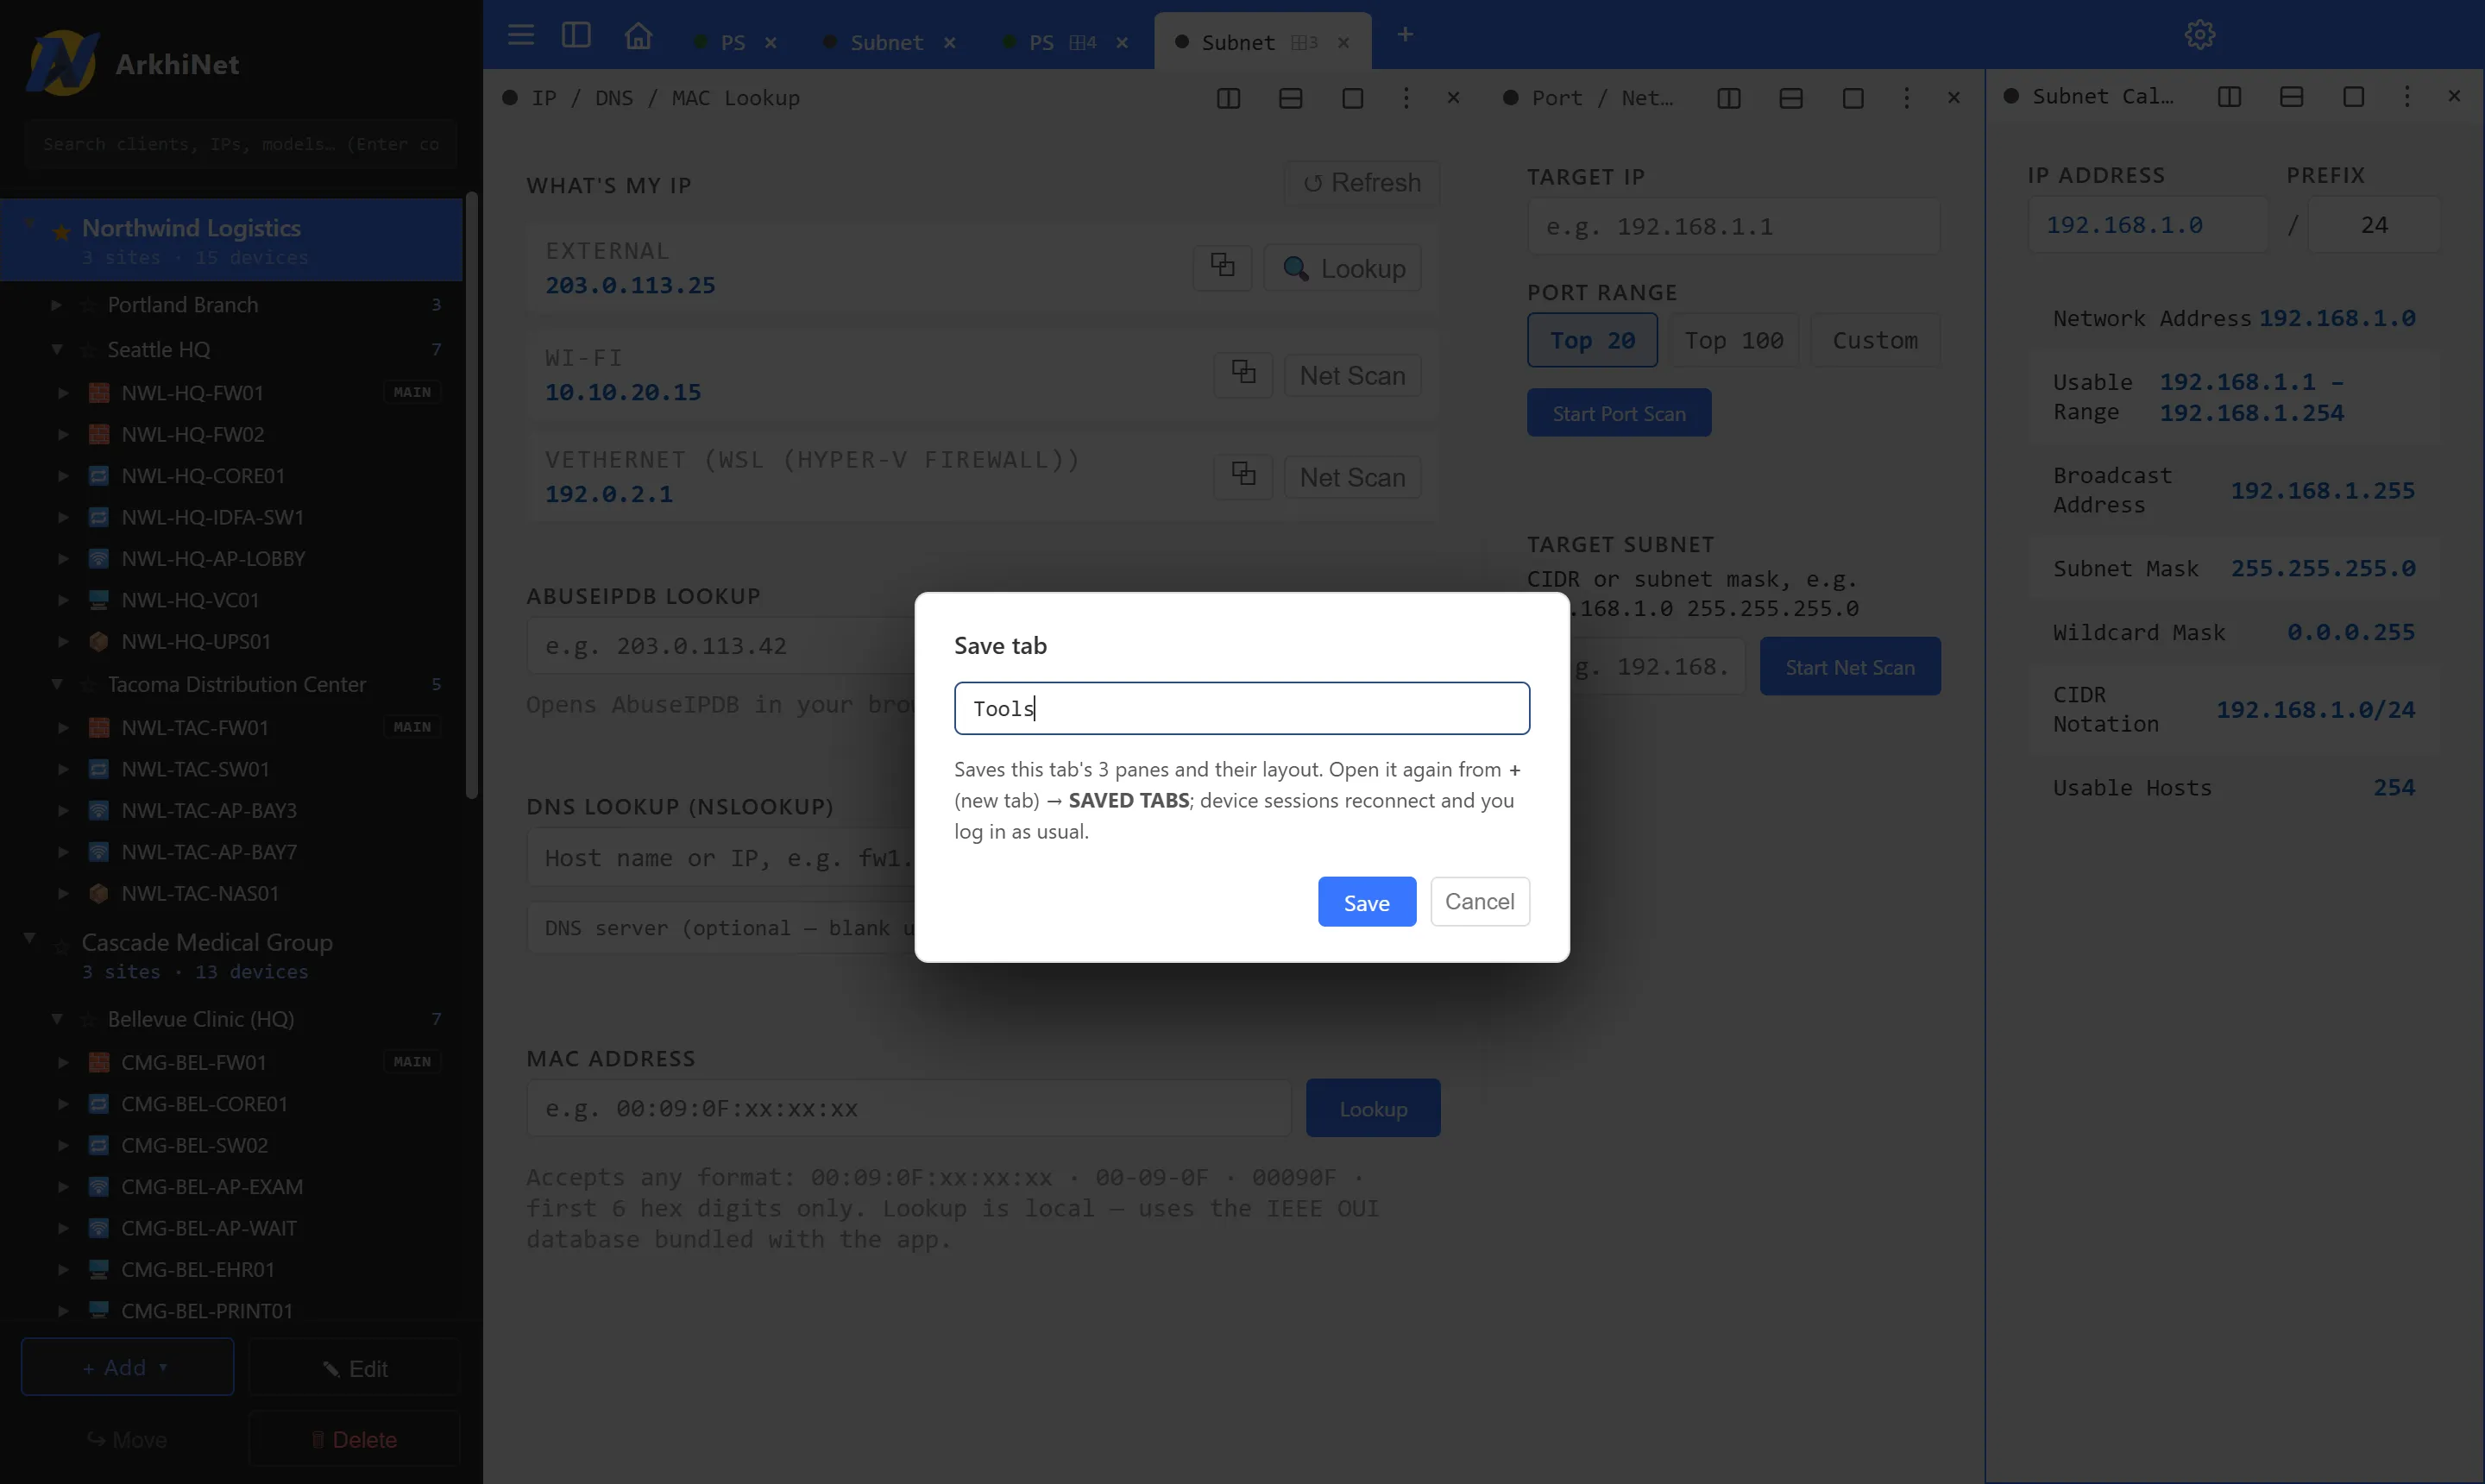Click Start Net Scan button
This screenshot has height=1484, width=2485.
(x=1849, y=667)
